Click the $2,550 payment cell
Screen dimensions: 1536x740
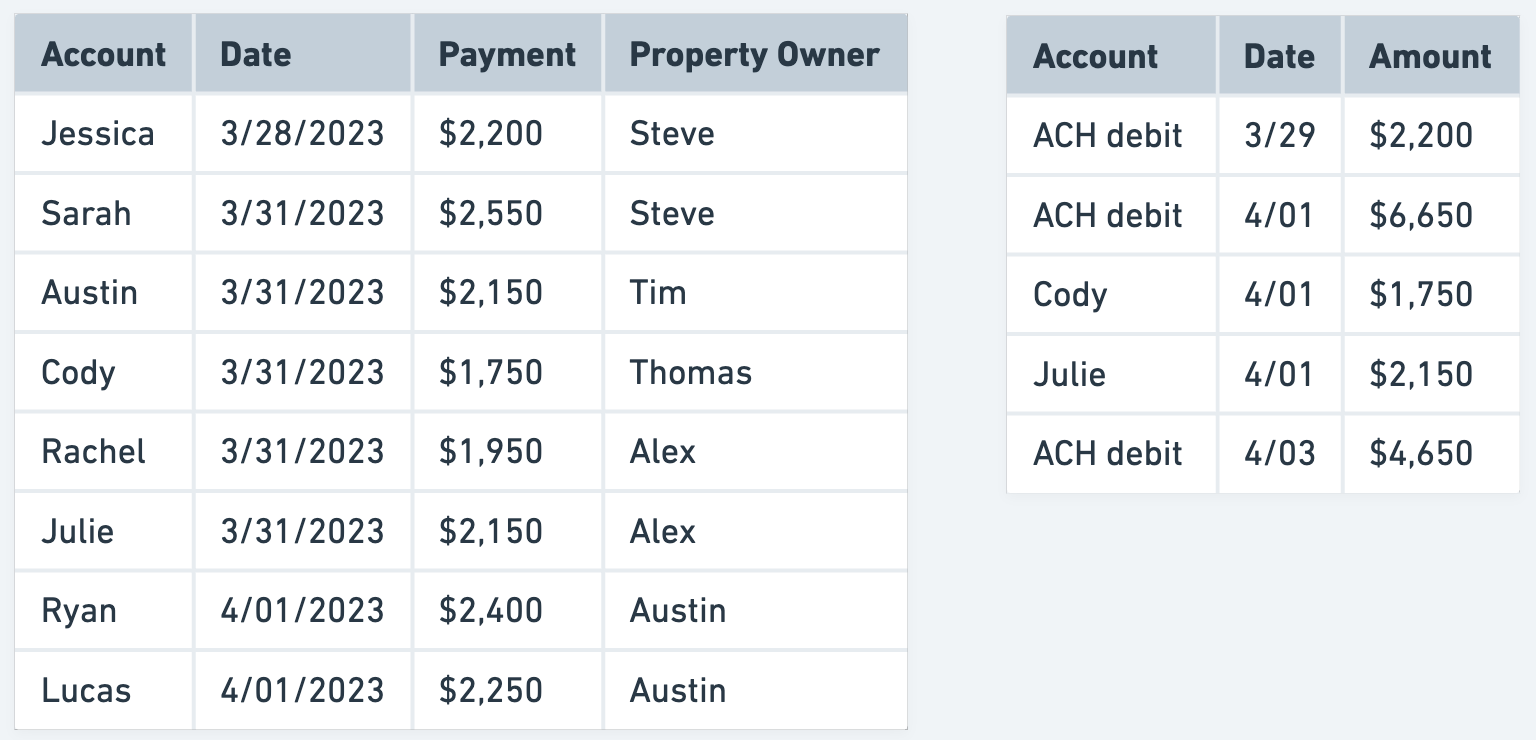tap(491, 213)
